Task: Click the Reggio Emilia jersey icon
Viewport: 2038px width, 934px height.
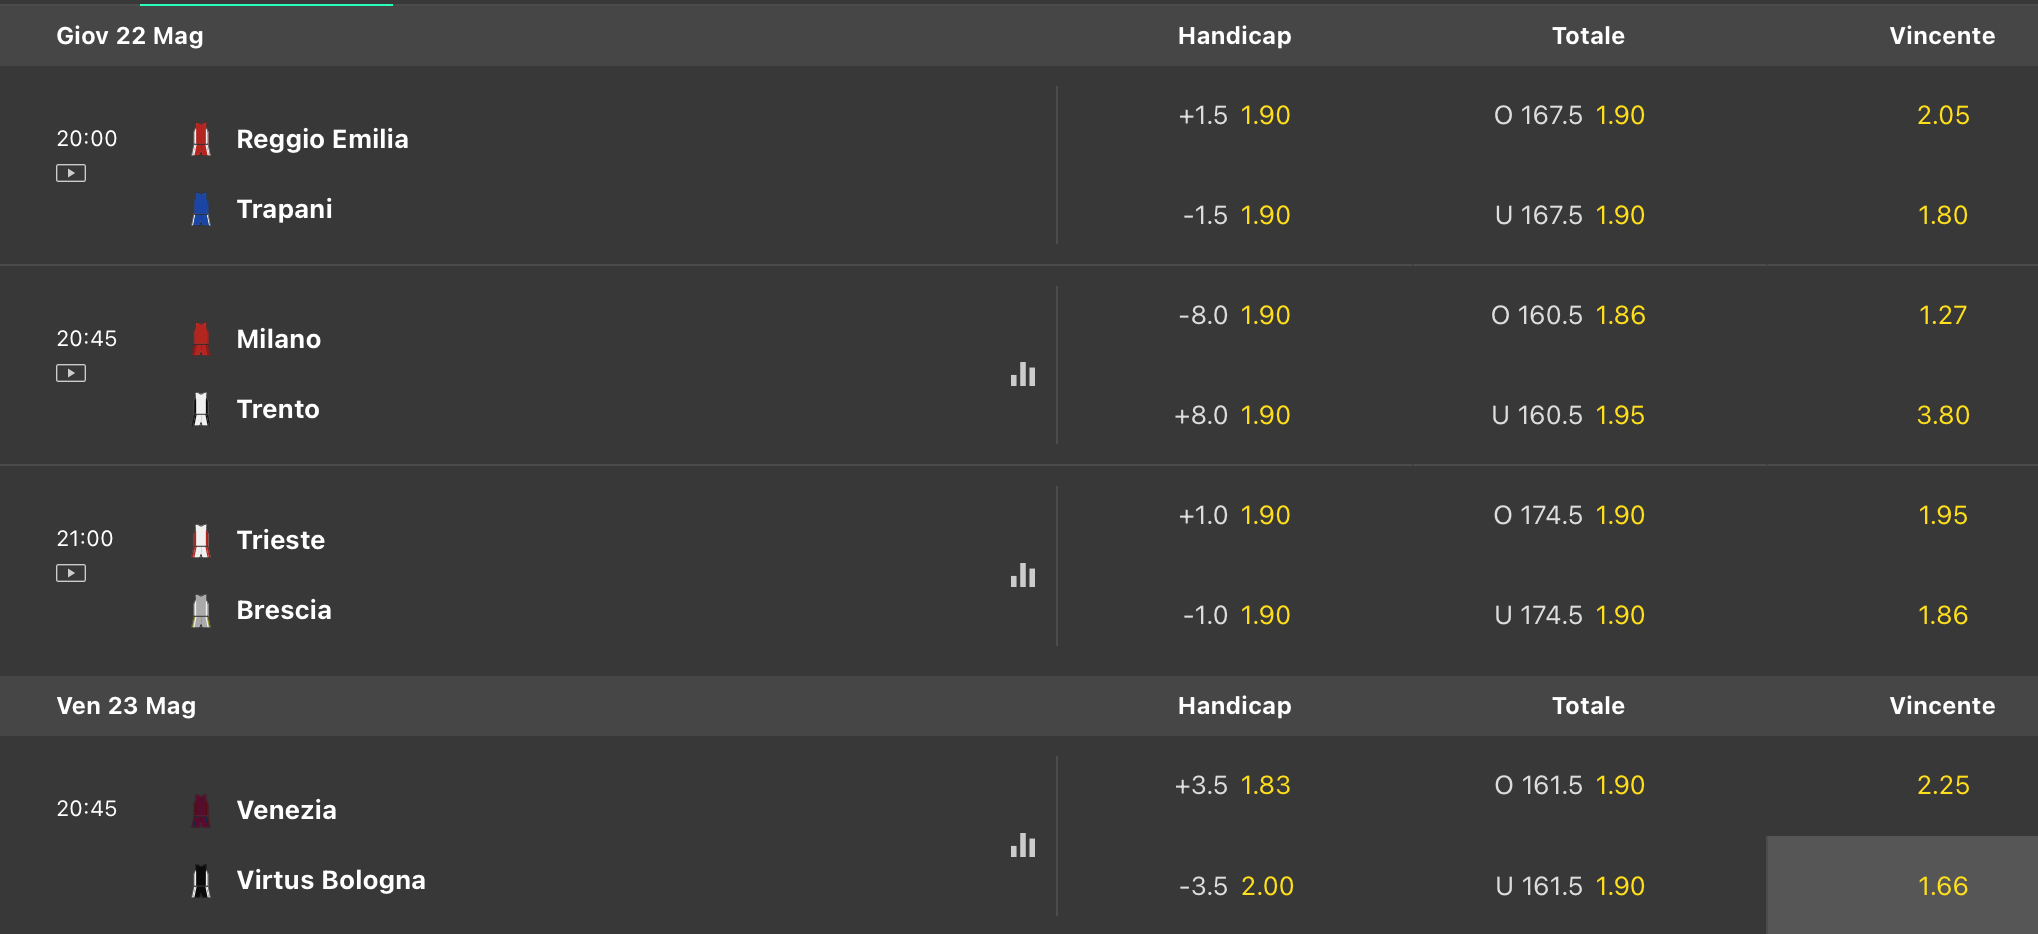Action: coord(201,140)
